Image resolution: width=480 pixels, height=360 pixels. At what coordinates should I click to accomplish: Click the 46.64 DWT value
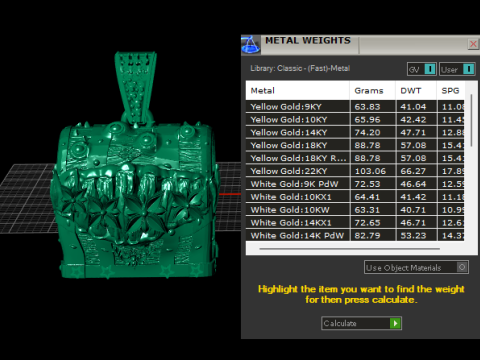[x=413, y=184]
